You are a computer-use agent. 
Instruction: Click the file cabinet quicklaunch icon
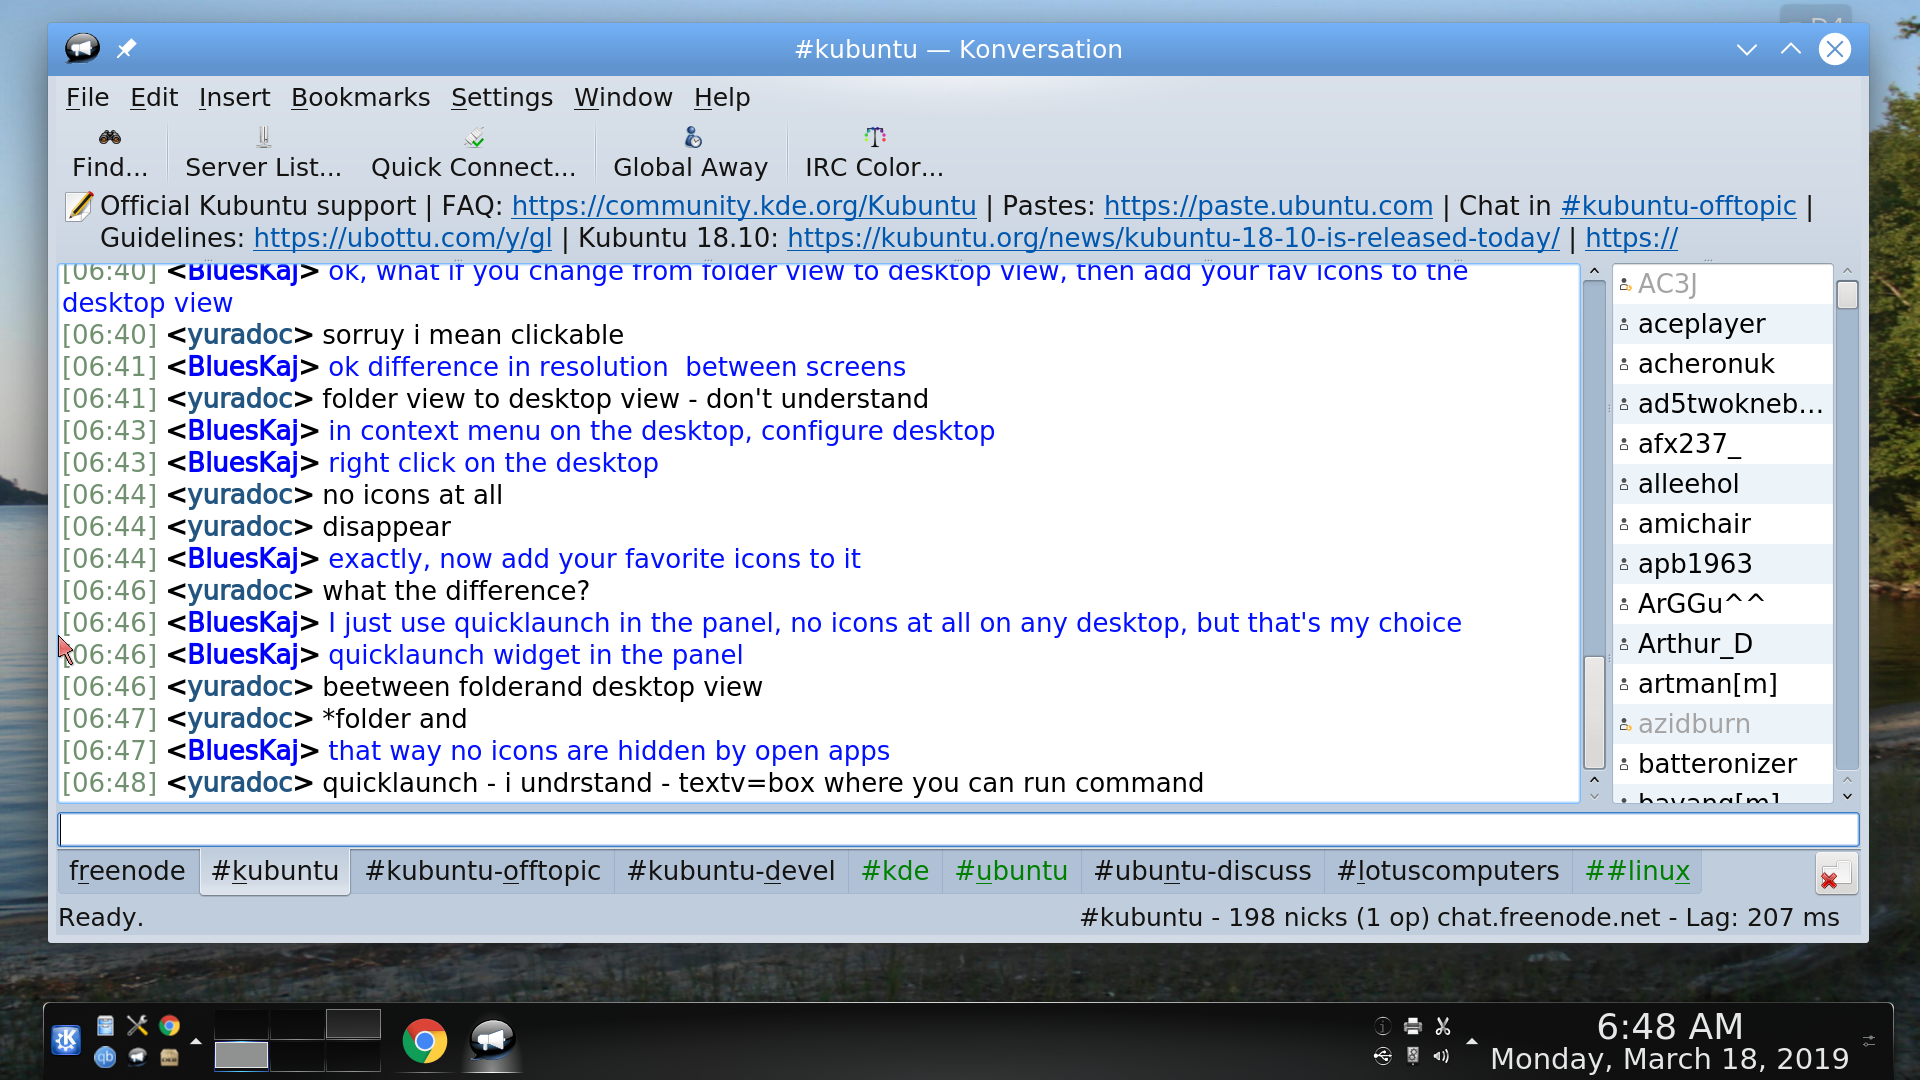105,1025
